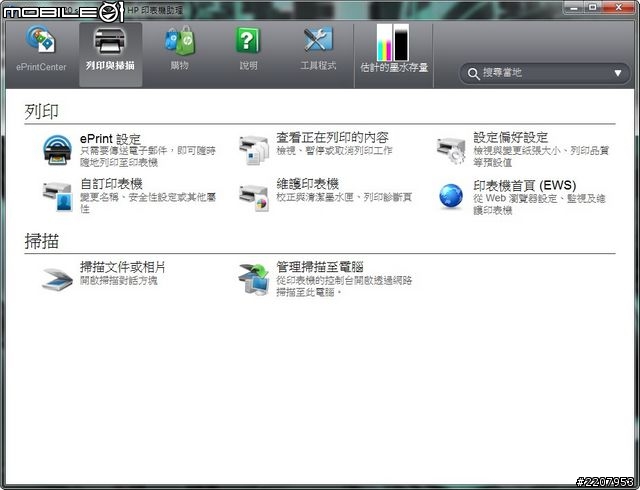The image size is (640, 490).
Task: Close the HP printer assistant window
Action: coord(618,8)
